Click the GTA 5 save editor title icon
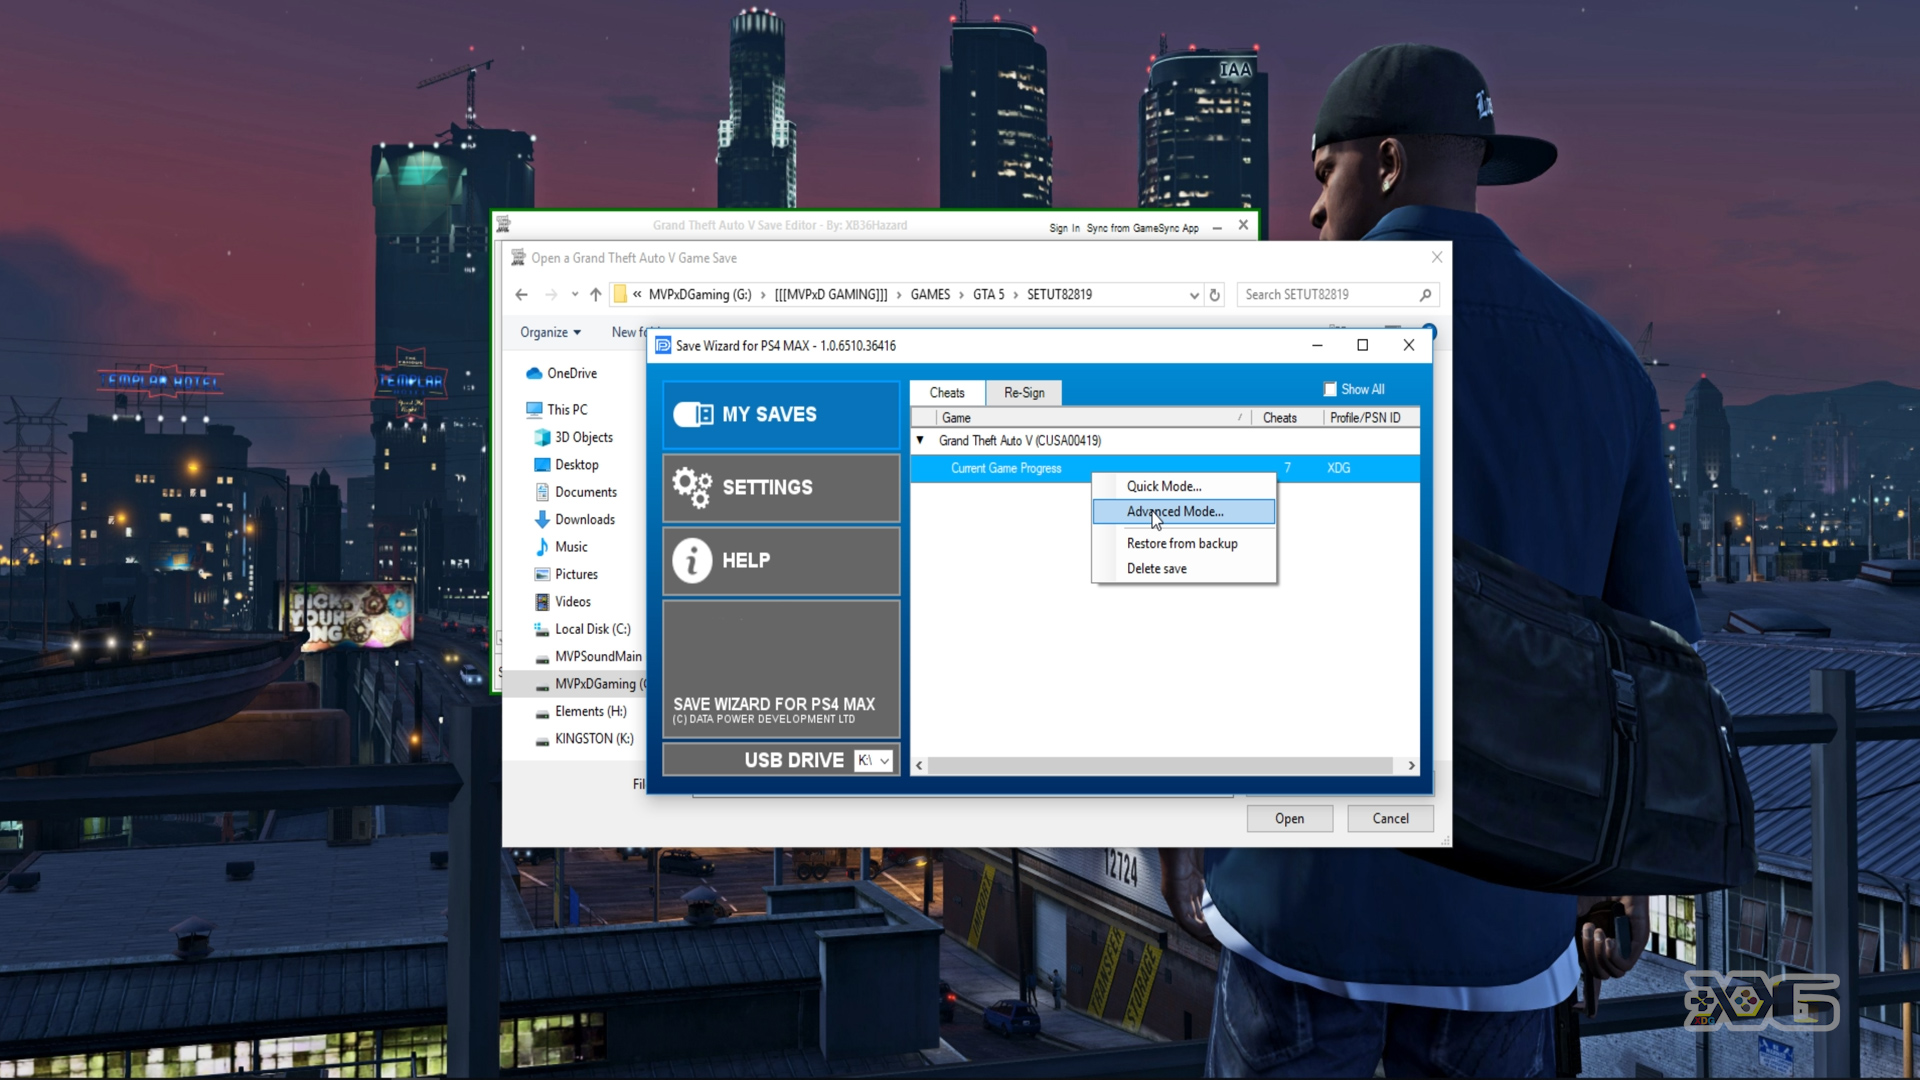The height and width of the screenshot is (1080, 1920). point(505,224)
